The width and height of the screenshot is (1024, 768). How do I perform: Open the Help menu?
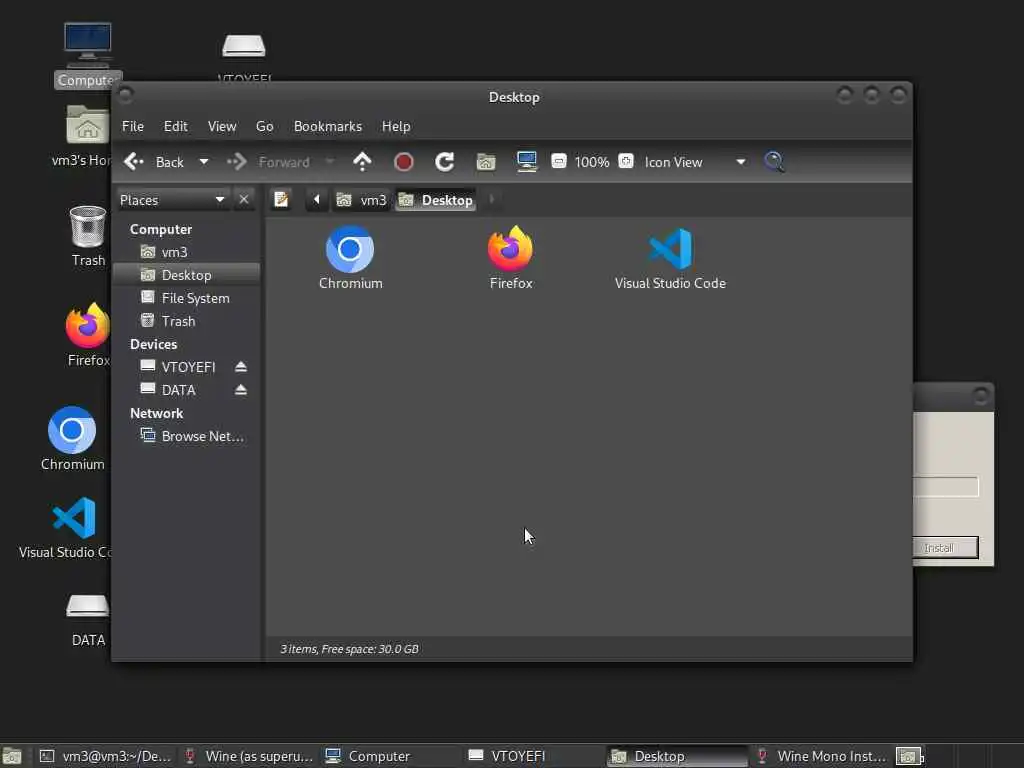tap(396, 126)
